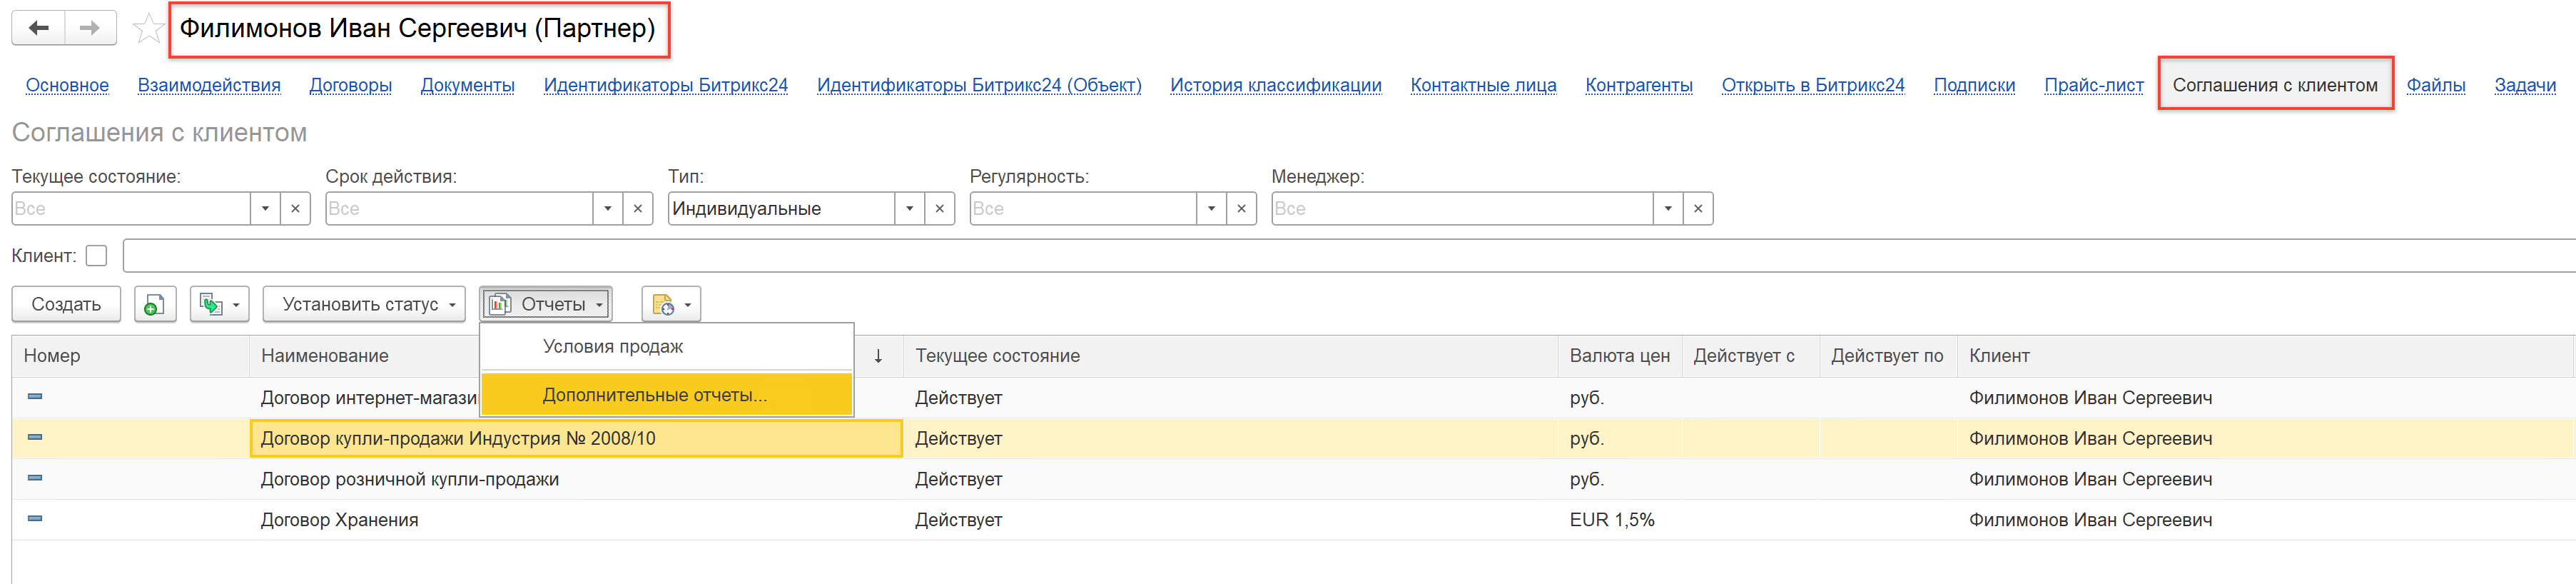Click the back navigation arrow
The height and width of the screenshot is (584, 2576).
click(x=39, y=28)
